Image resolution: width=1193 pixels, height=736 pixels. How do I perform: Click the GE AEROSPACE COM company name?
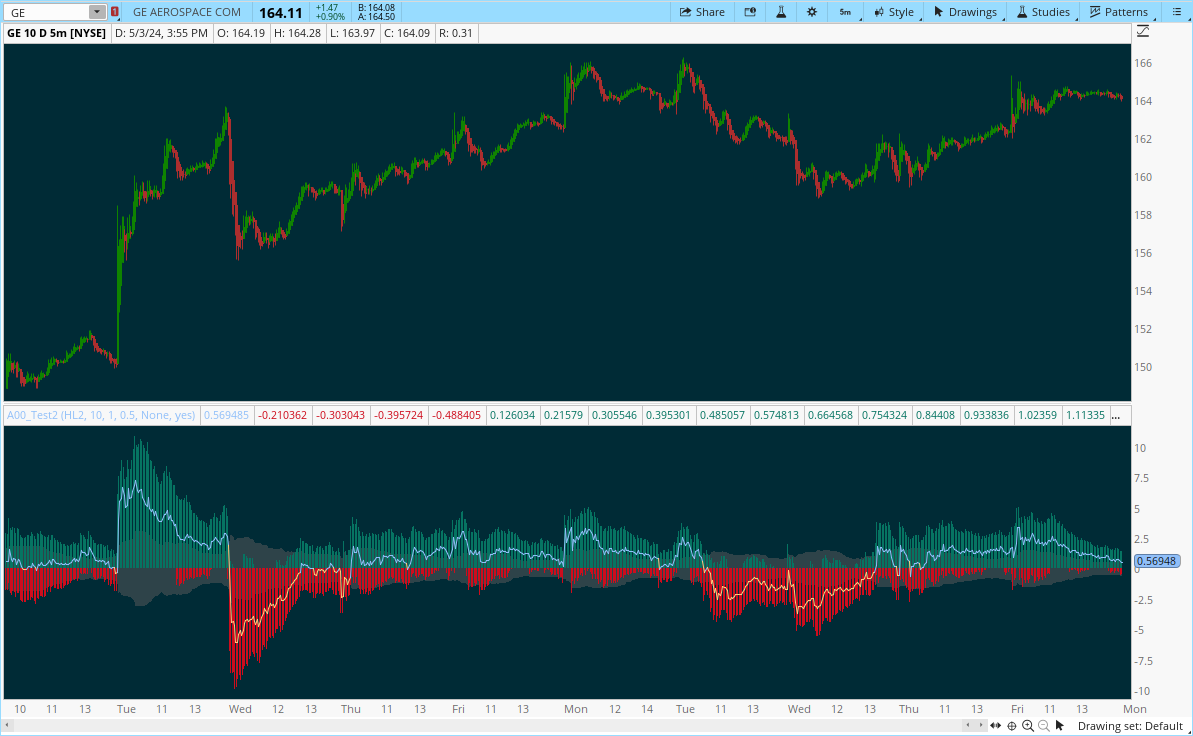click(x=187, y=12)
